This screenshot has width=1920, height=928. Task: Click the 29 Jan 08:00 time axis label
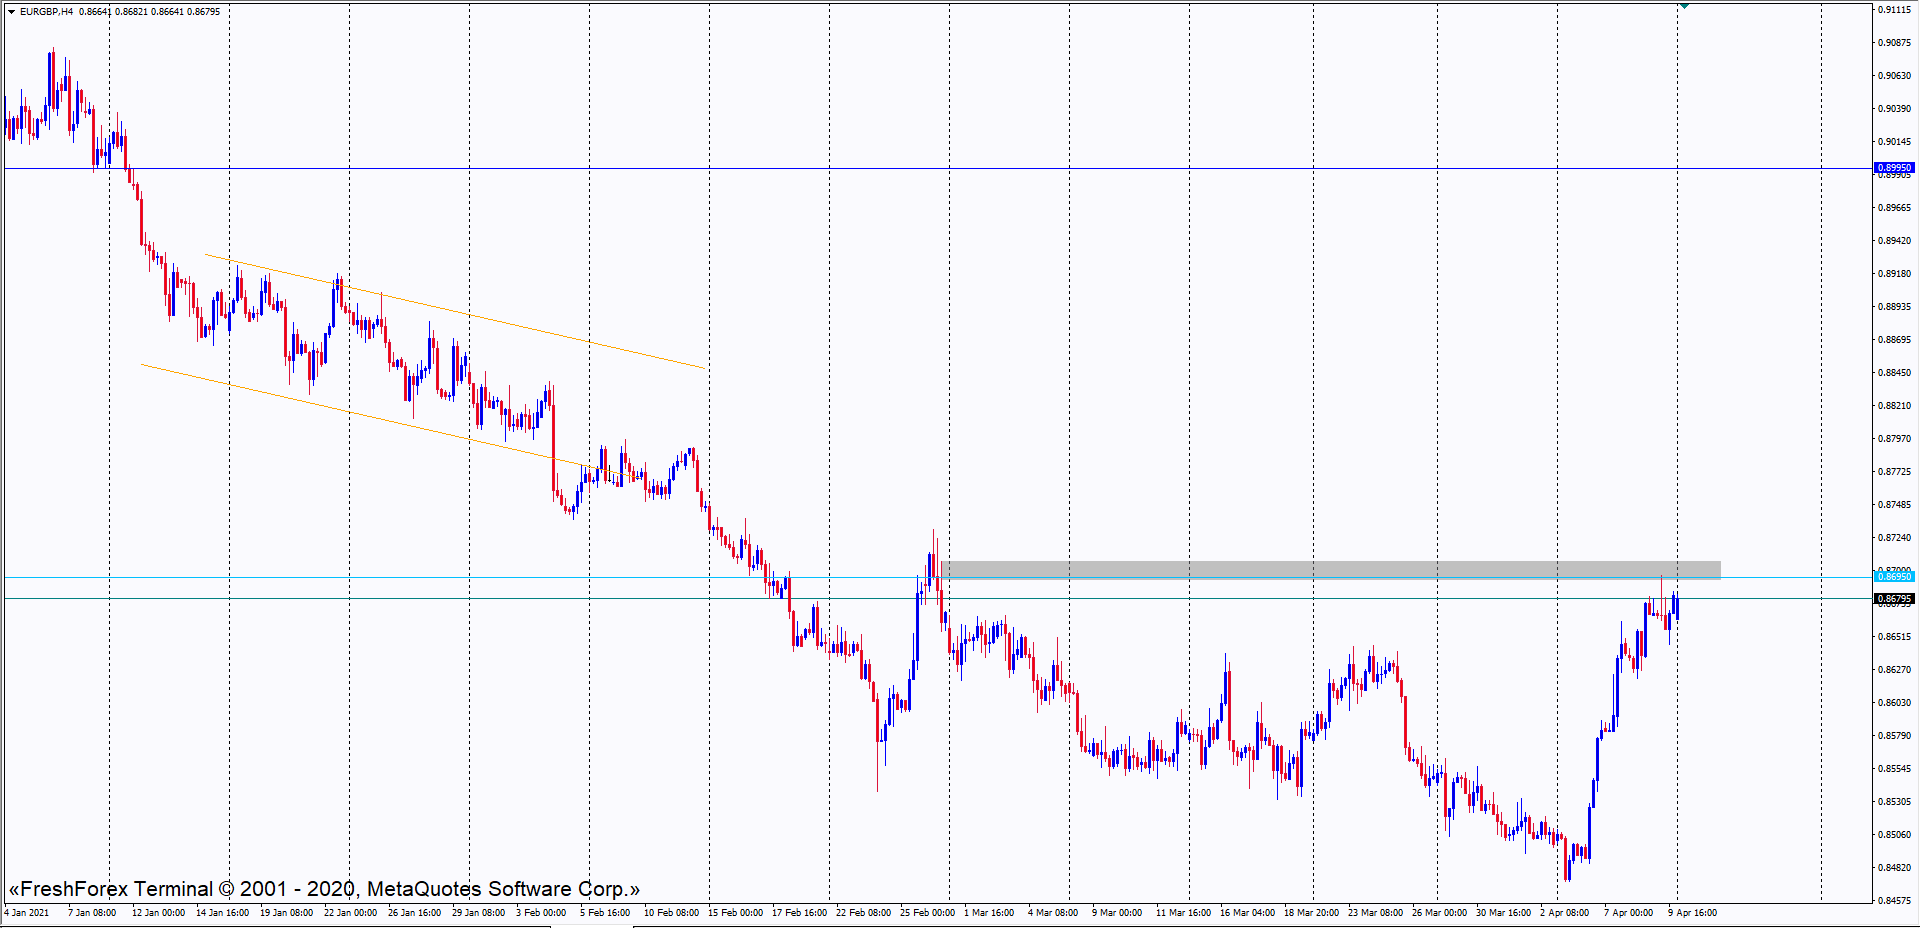(x=478, y=913)
